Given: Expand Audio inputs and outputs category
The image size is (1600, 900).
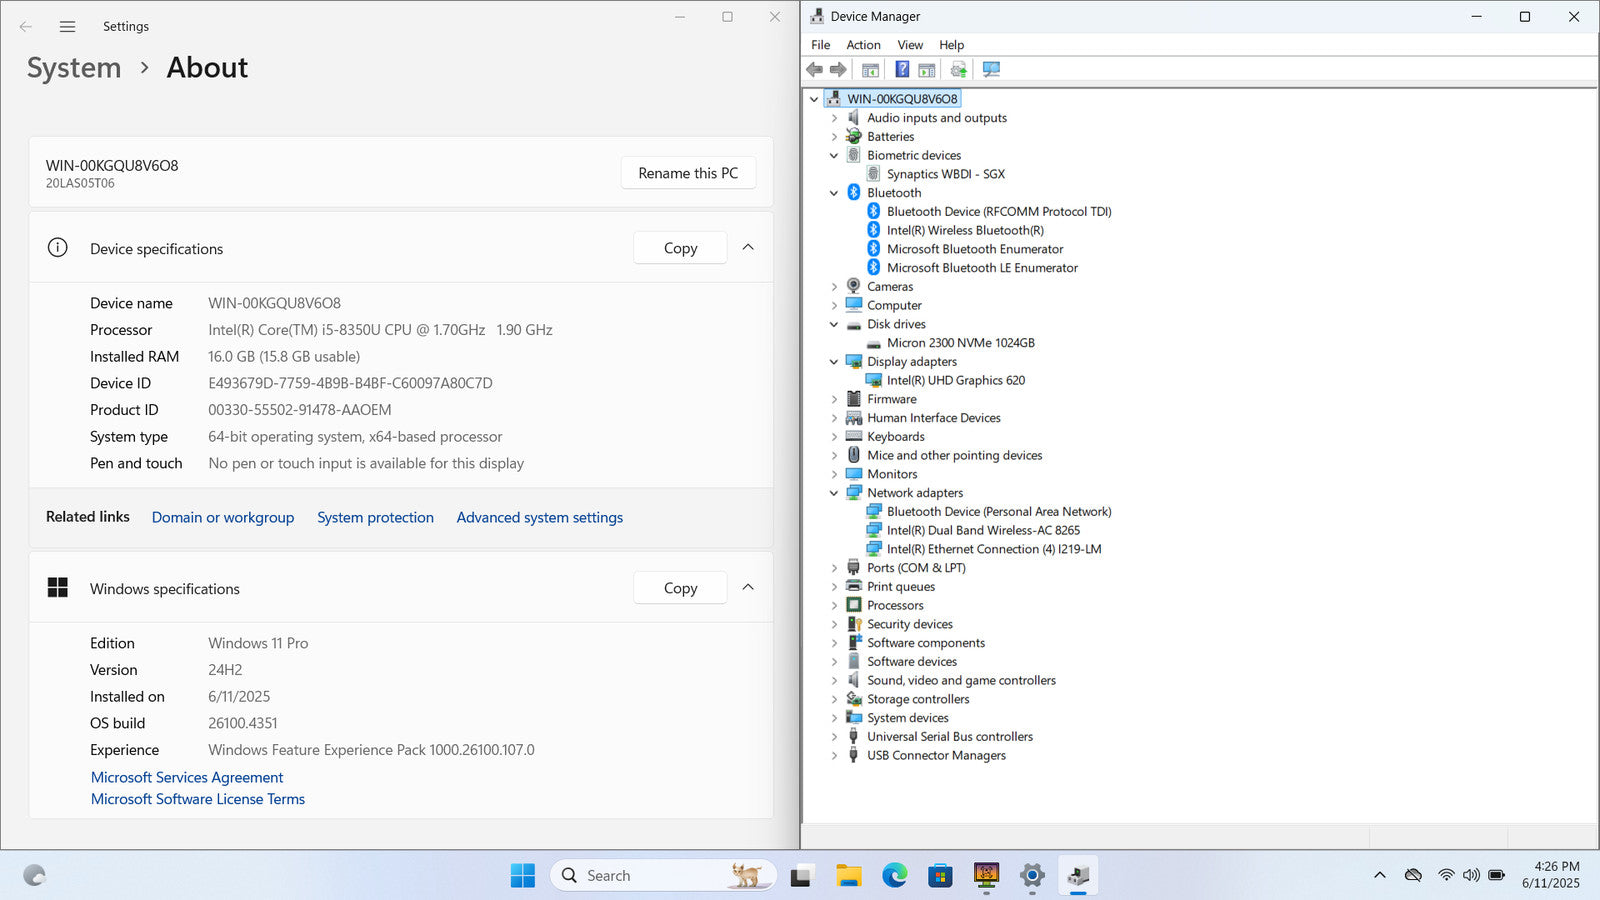Looking at the screenshot, I should coord(834,118).
